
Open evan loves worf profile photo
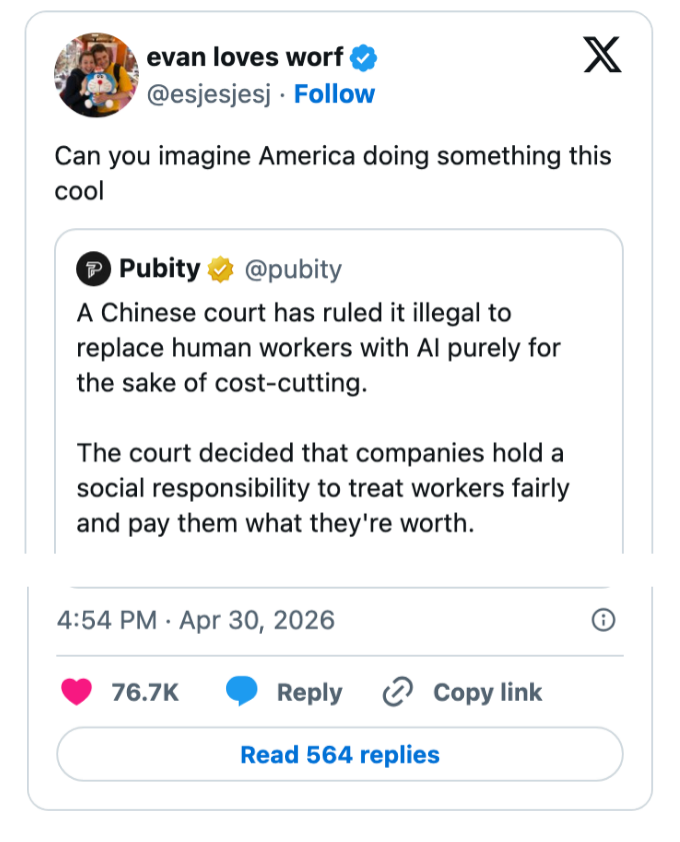97,75
